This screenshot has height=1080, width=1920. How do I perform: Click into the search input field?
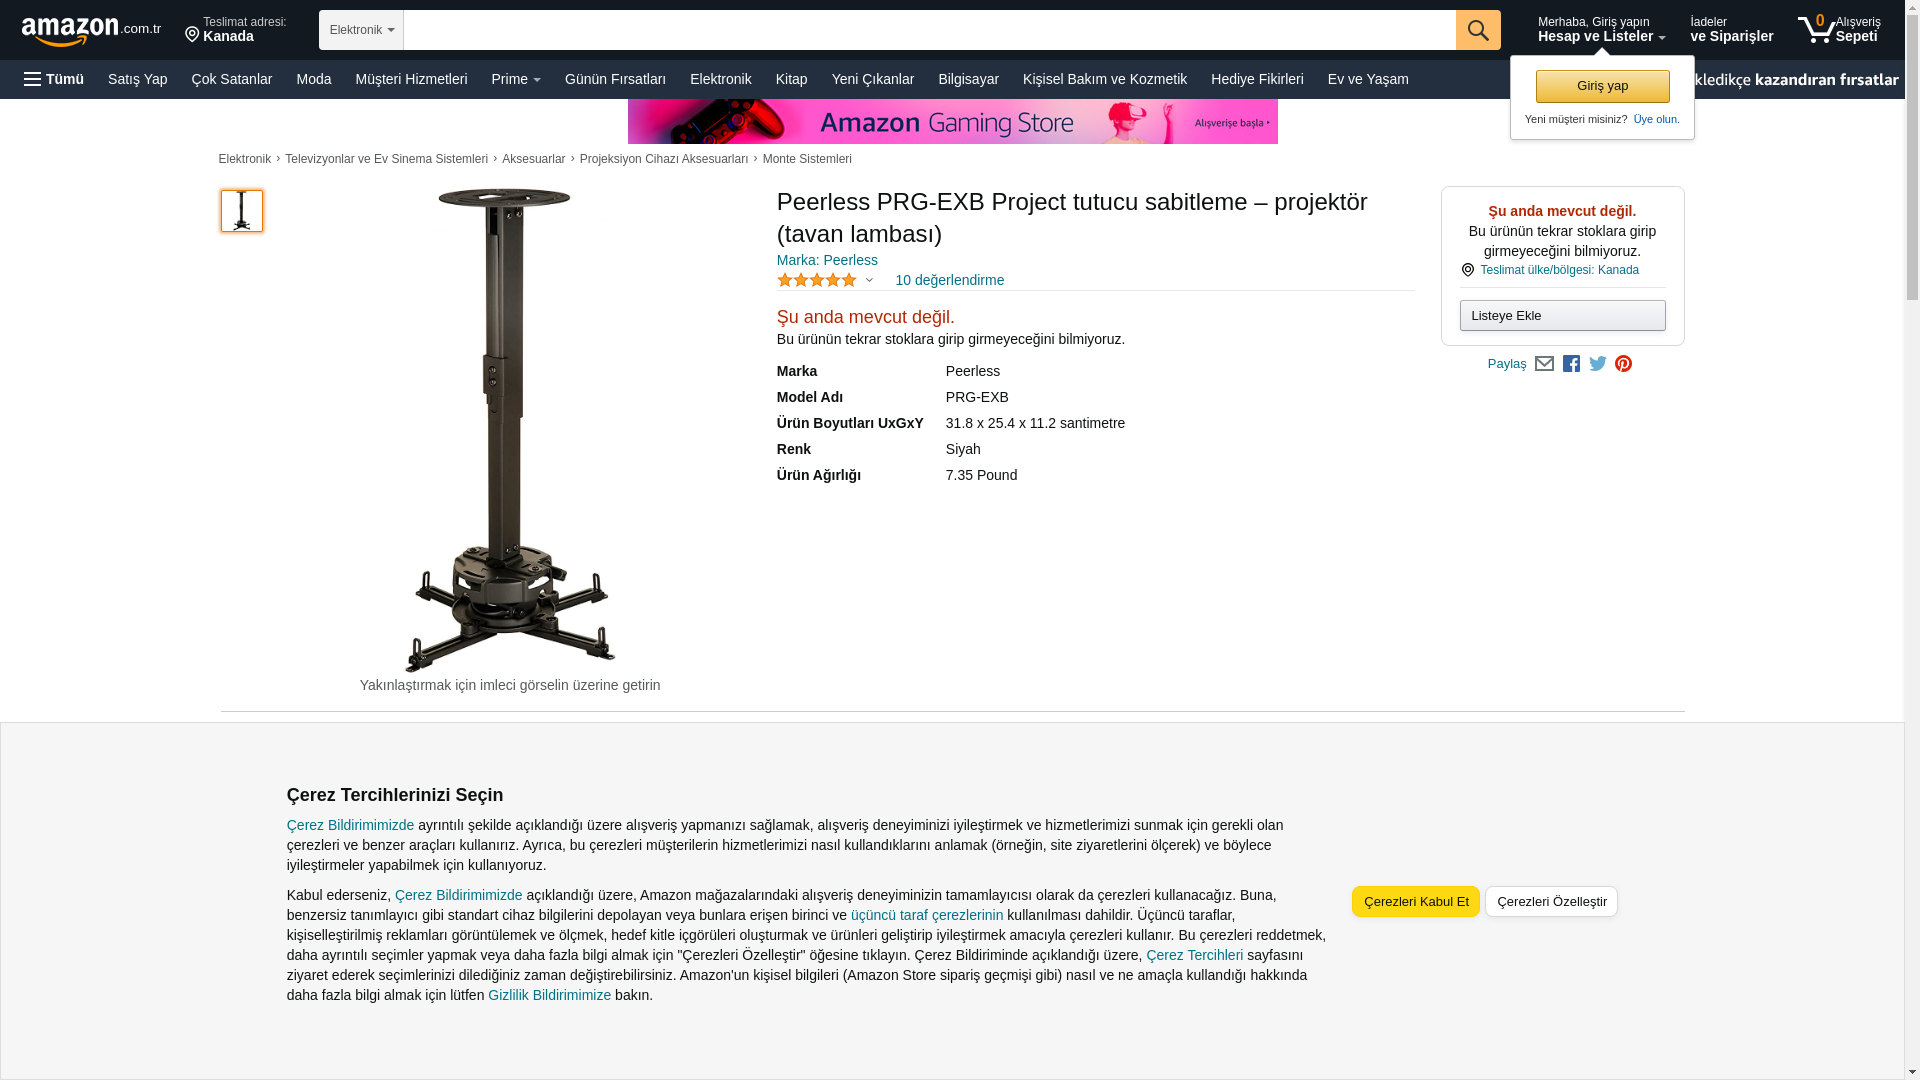coord(929,30)
